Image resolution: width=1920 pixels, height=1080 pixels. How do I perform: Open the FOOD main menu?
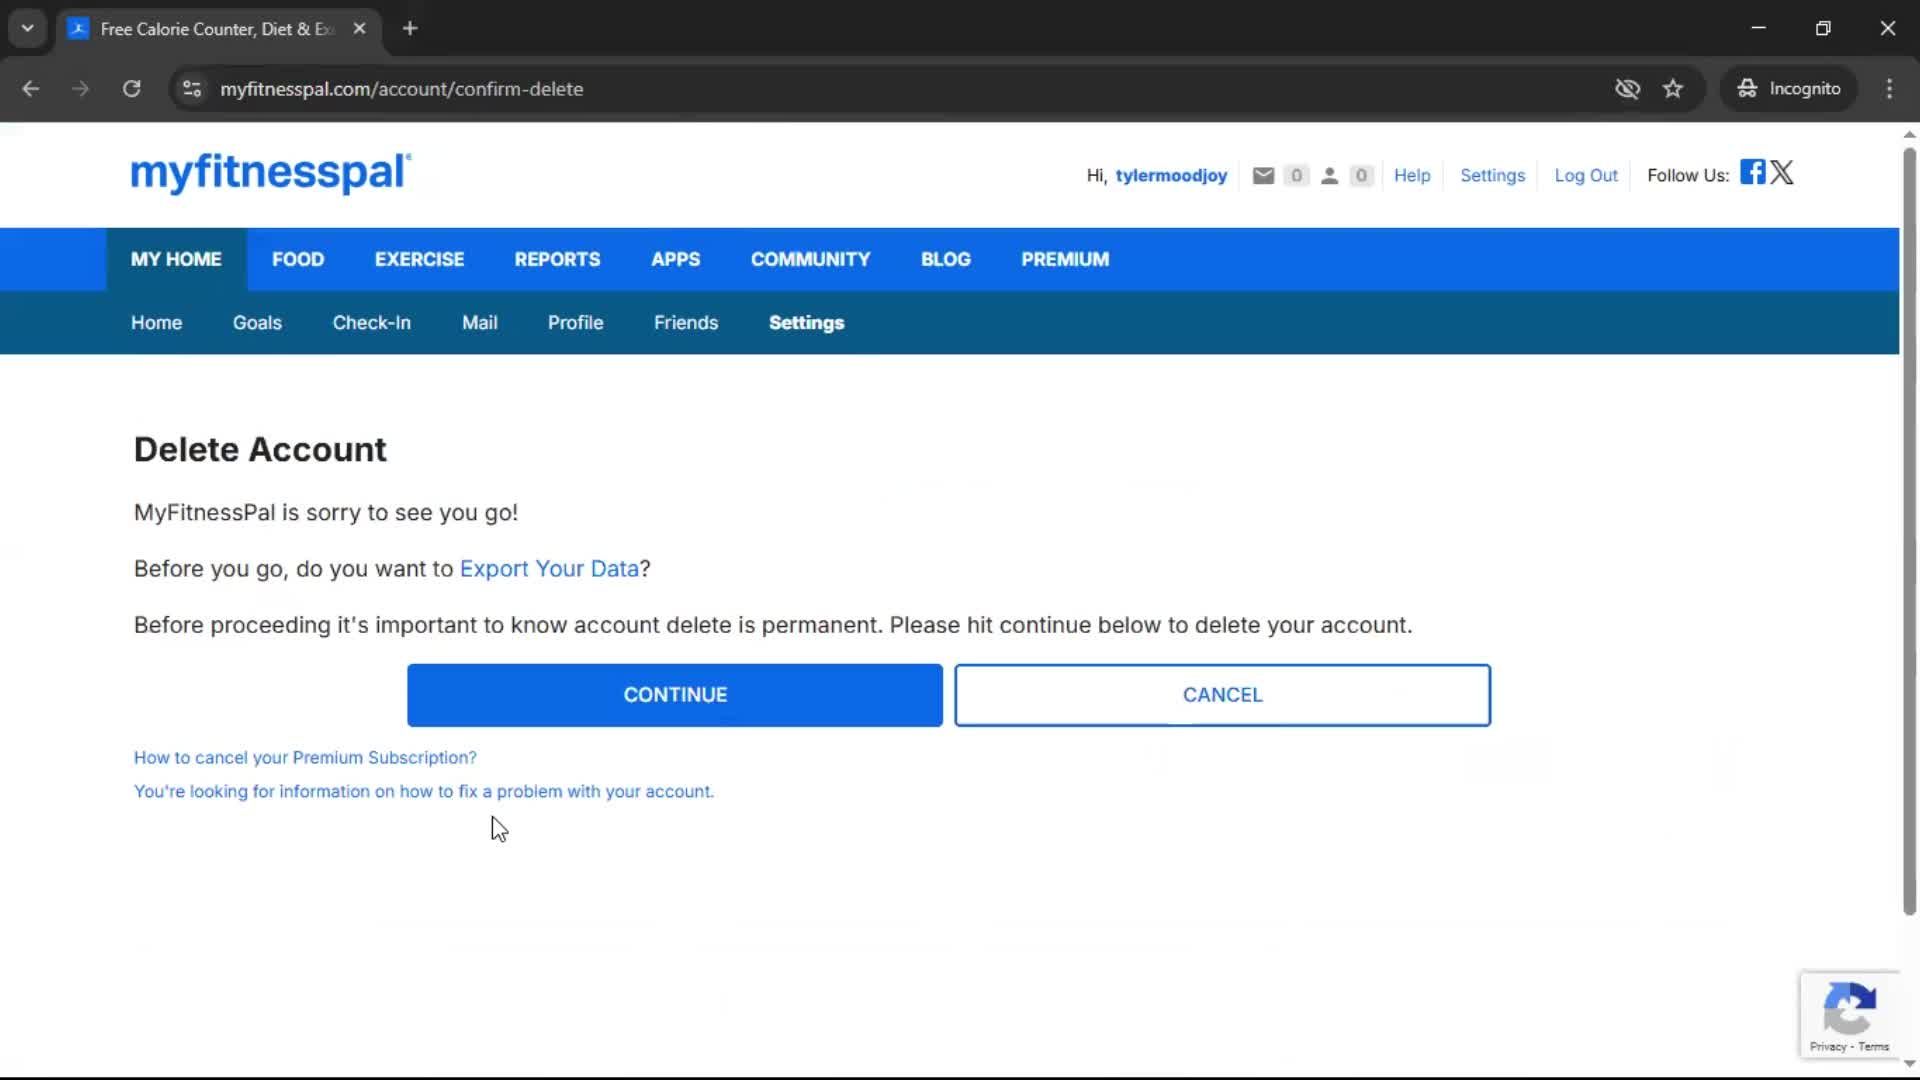(298, 259)
